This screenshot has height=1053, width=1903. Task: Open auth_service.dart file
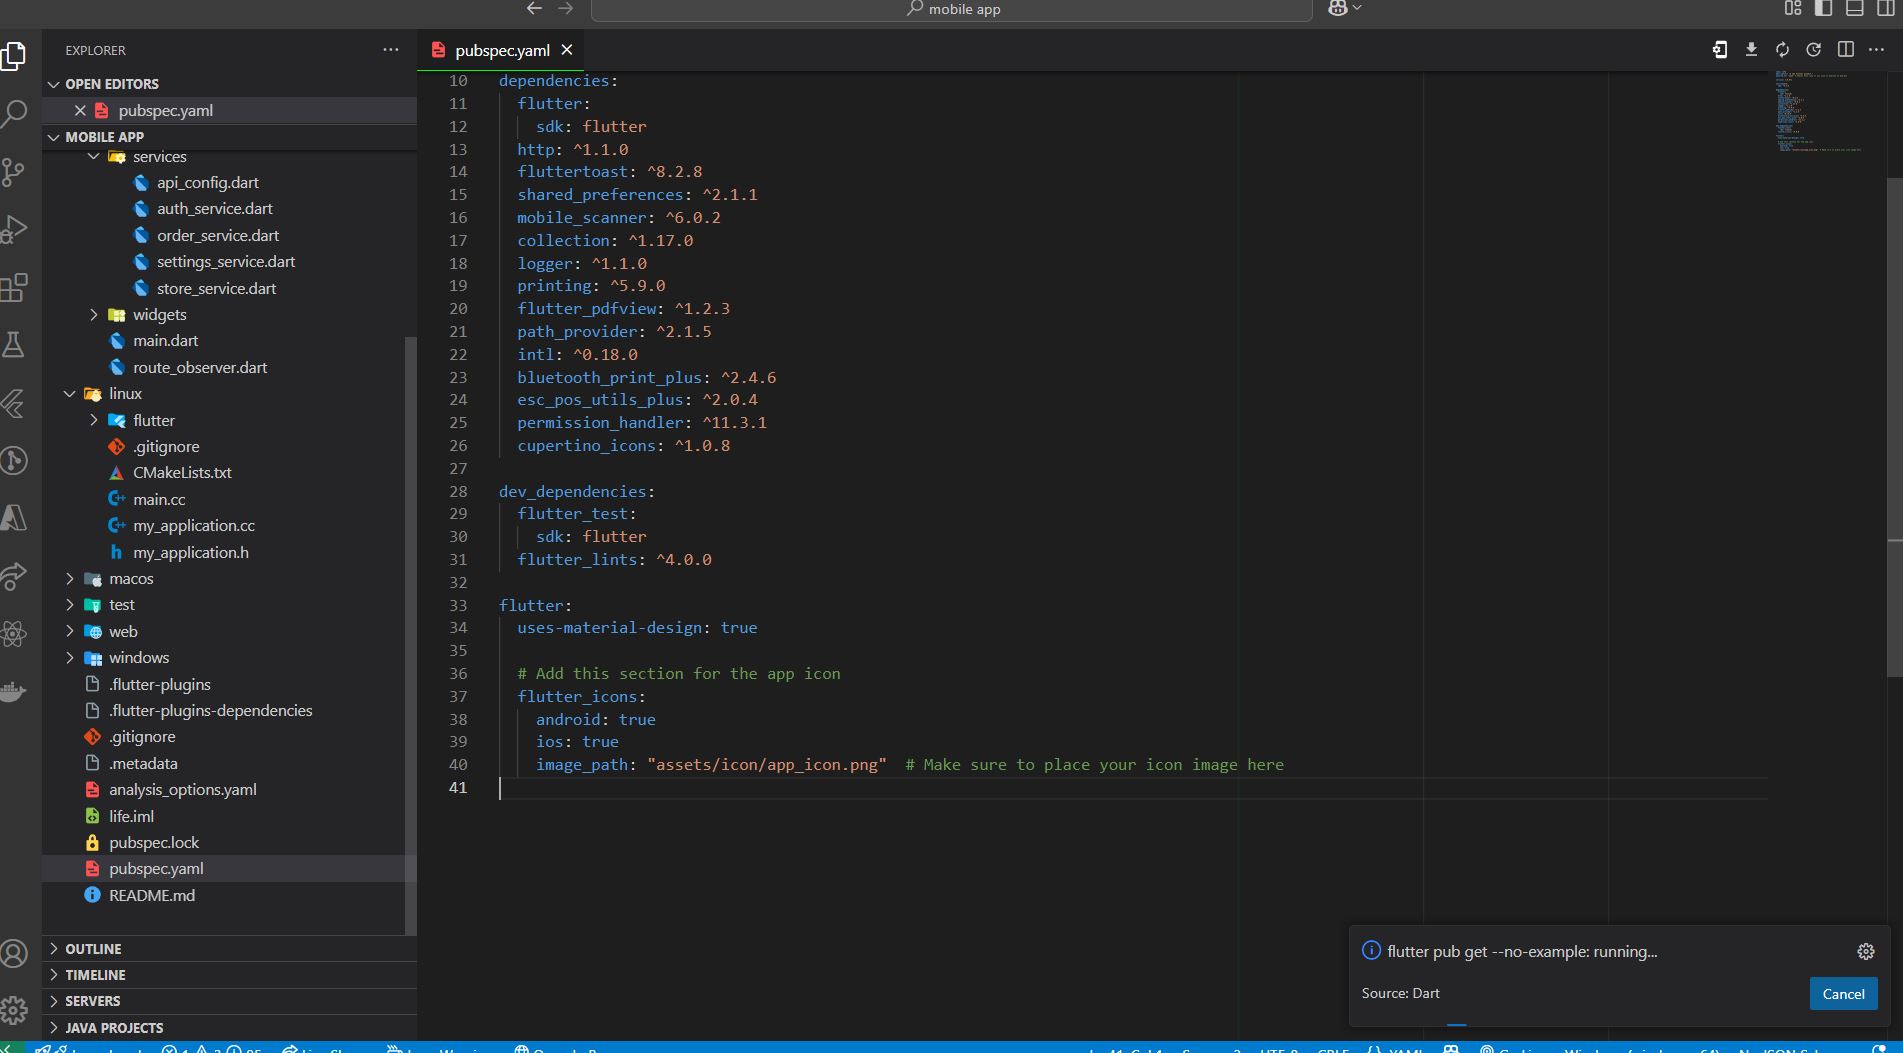click(214, 208)
